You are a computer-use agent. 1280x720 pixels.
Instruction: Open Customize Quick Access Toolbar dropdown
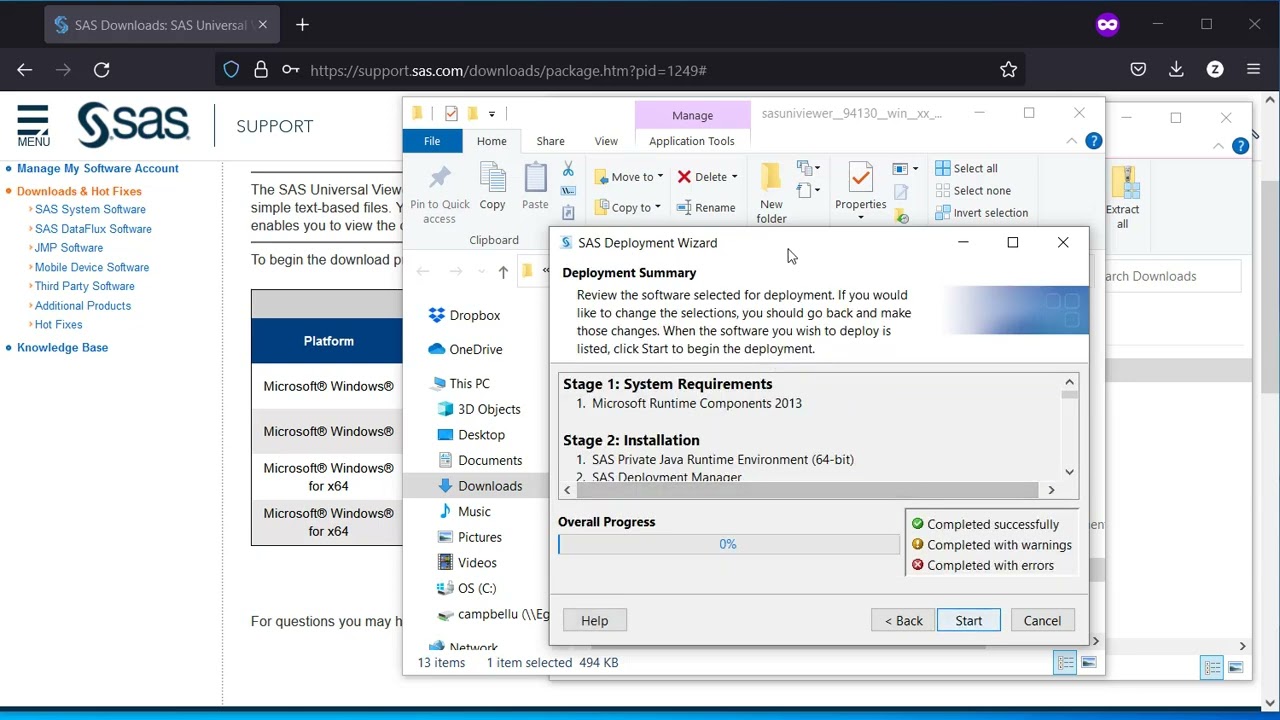(x=491, y=114)
